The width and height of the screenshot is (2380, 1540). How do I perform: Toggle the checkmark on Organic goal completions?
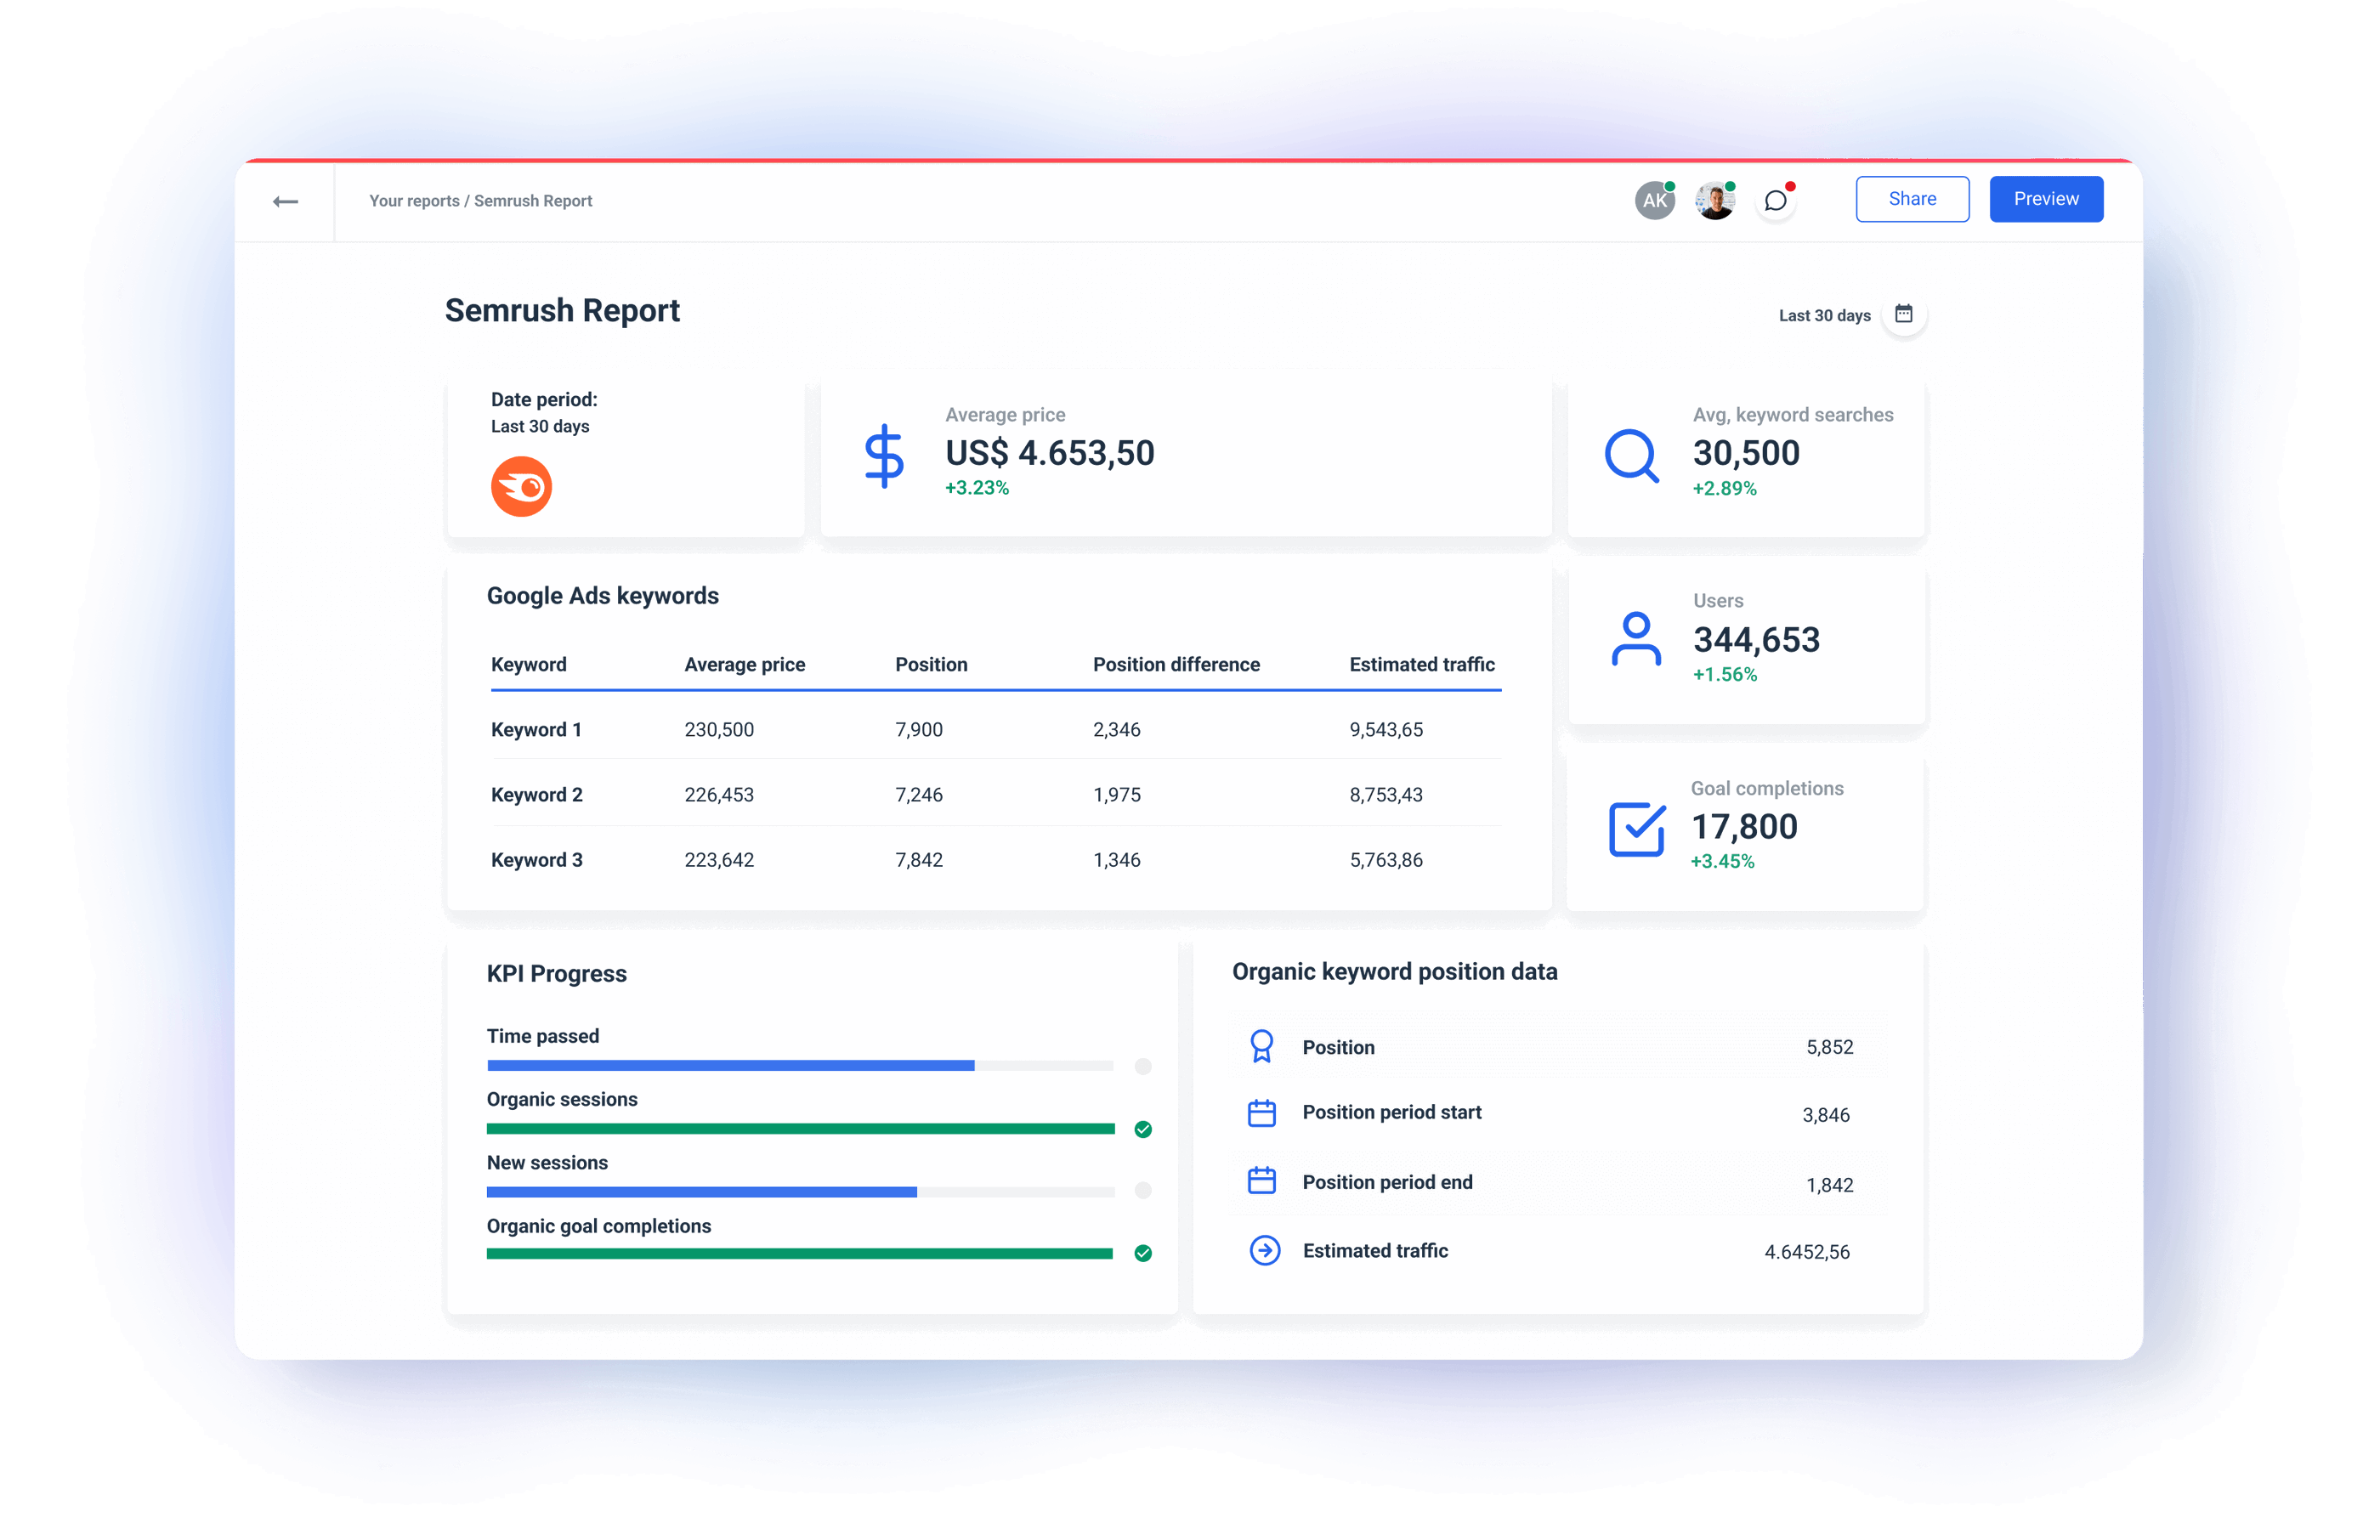tap(1142, 1251)
